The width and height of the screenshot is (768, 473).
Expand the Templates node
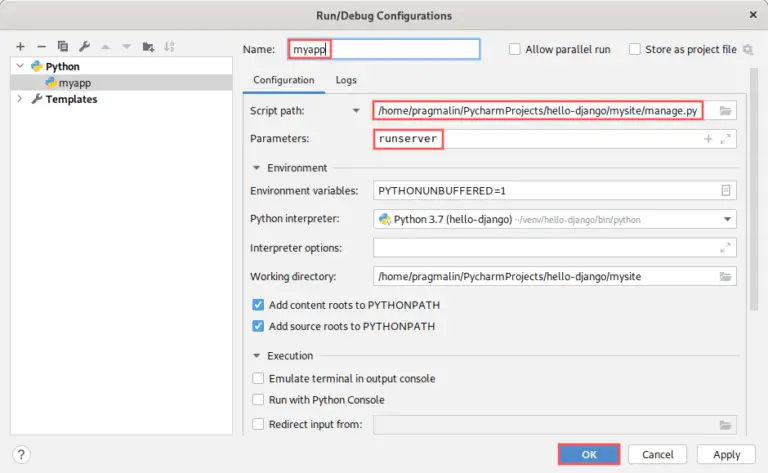click(x=20, y=98)
